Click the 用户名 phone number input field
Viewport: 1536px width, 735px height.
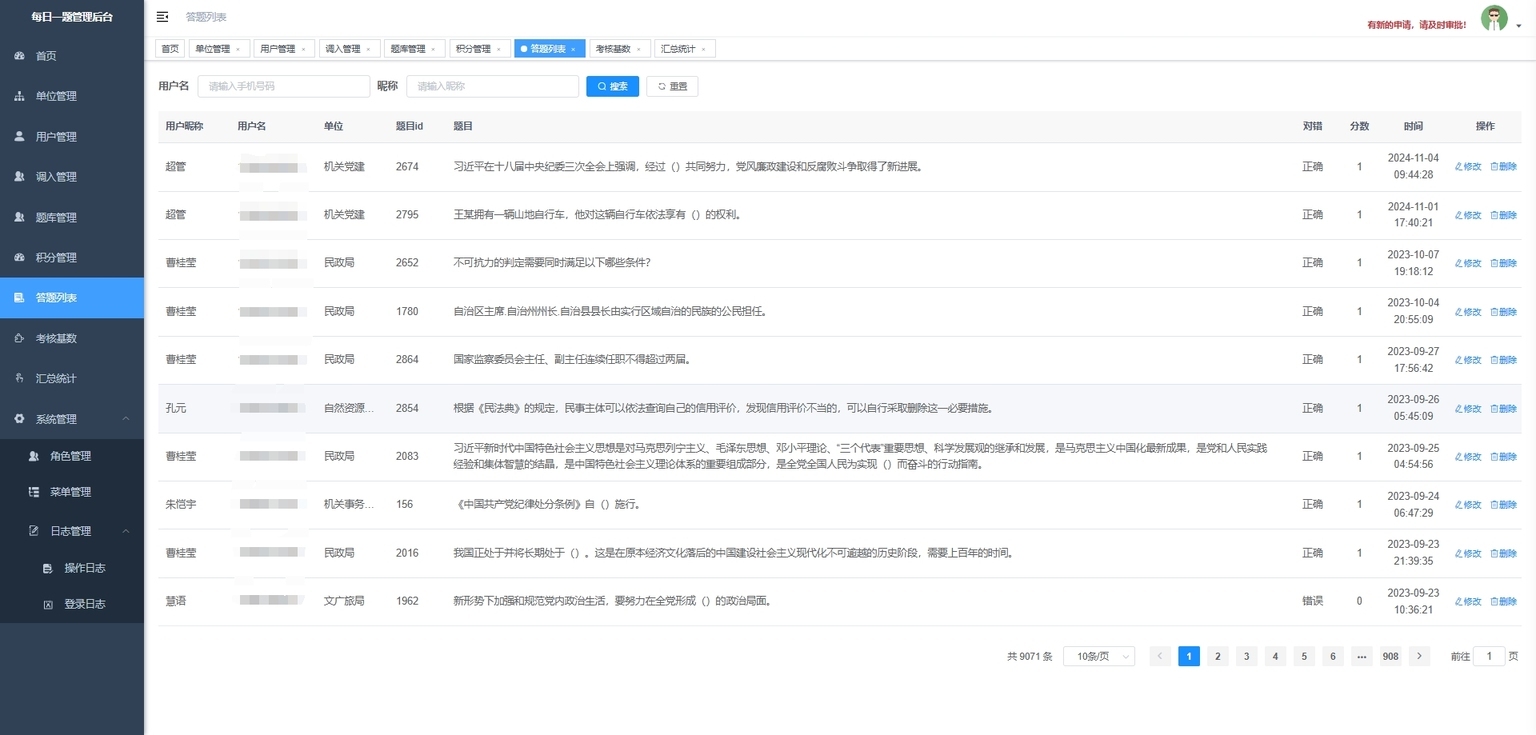283,87
